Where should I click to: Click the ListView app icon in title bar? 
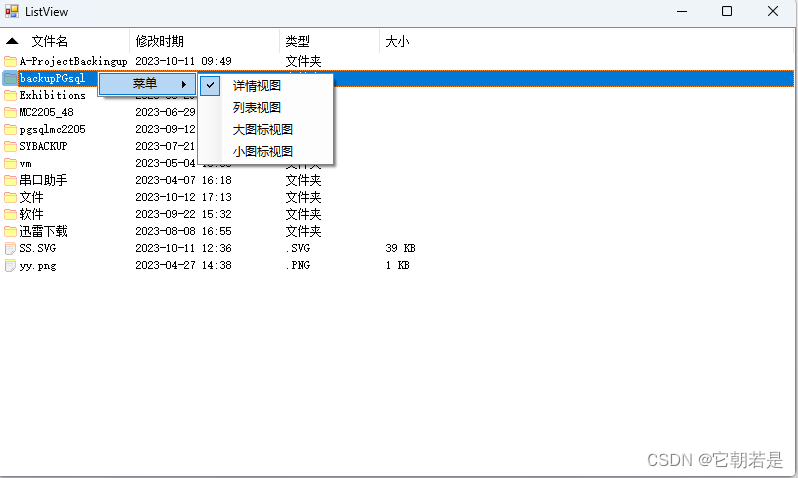pos(12,11)
